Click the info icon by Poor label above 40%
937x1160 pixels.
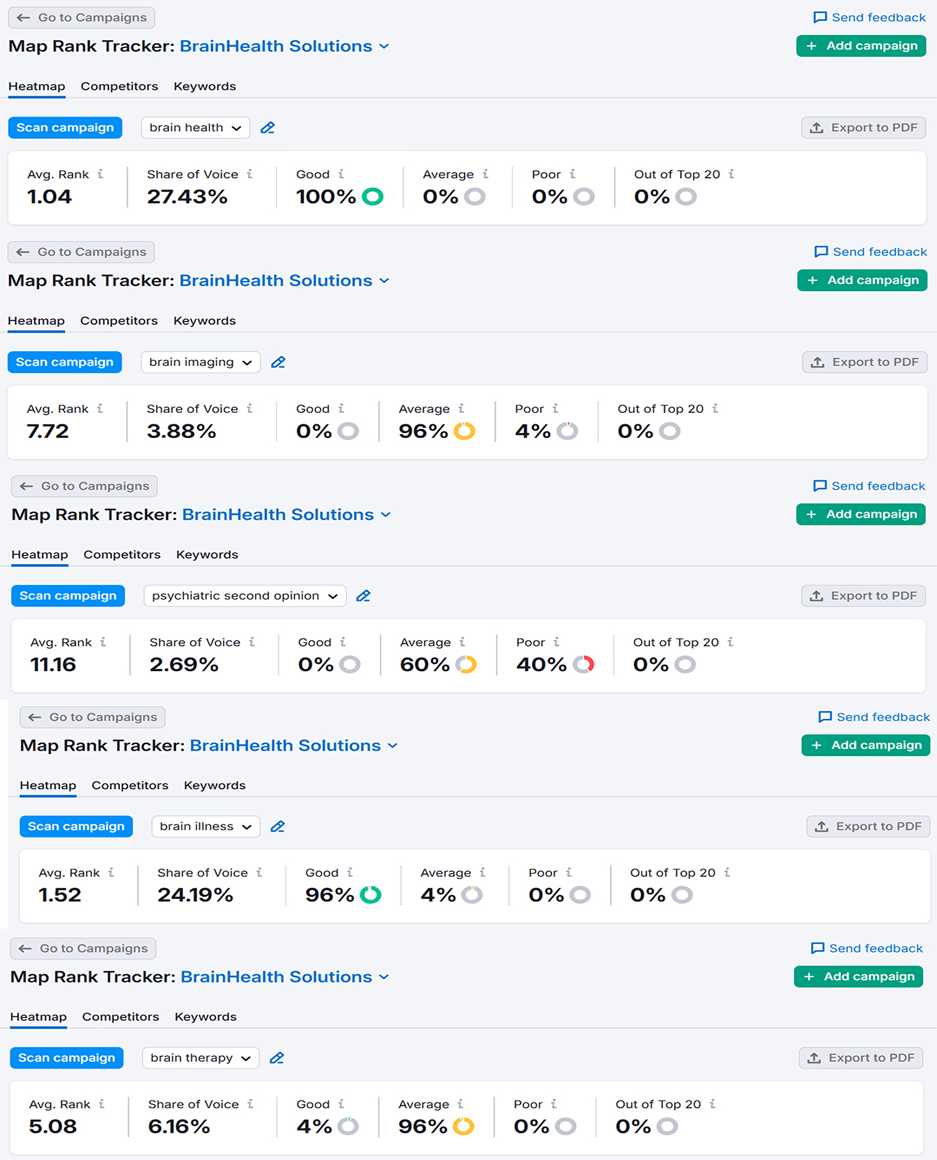point(557,642)
